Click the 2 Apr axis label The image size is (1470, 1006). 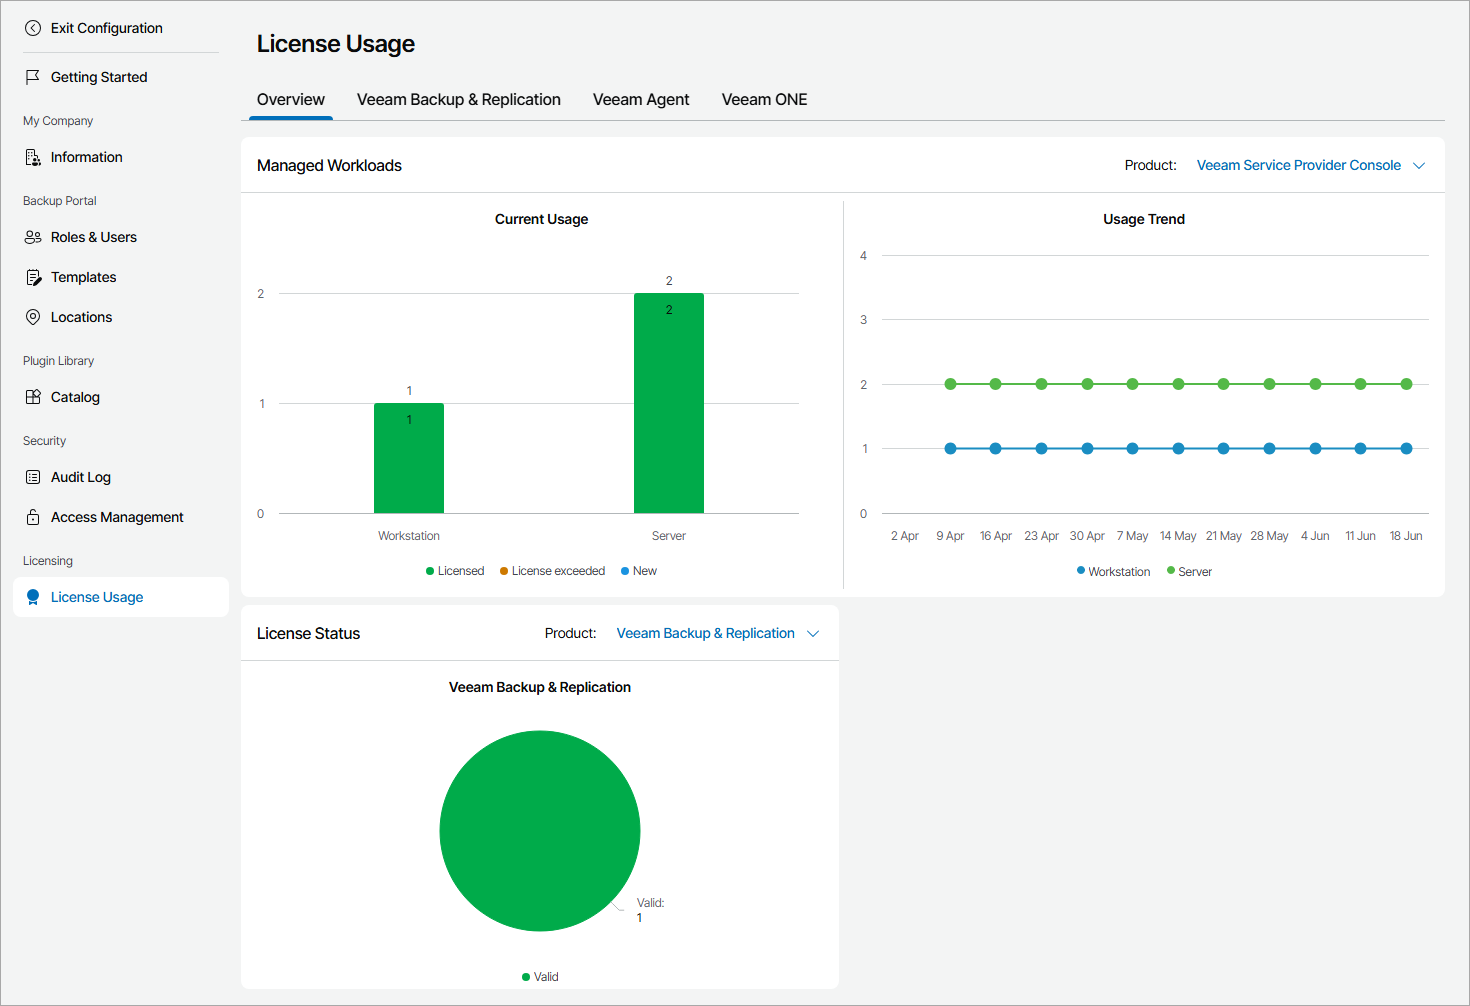point(905,536)
